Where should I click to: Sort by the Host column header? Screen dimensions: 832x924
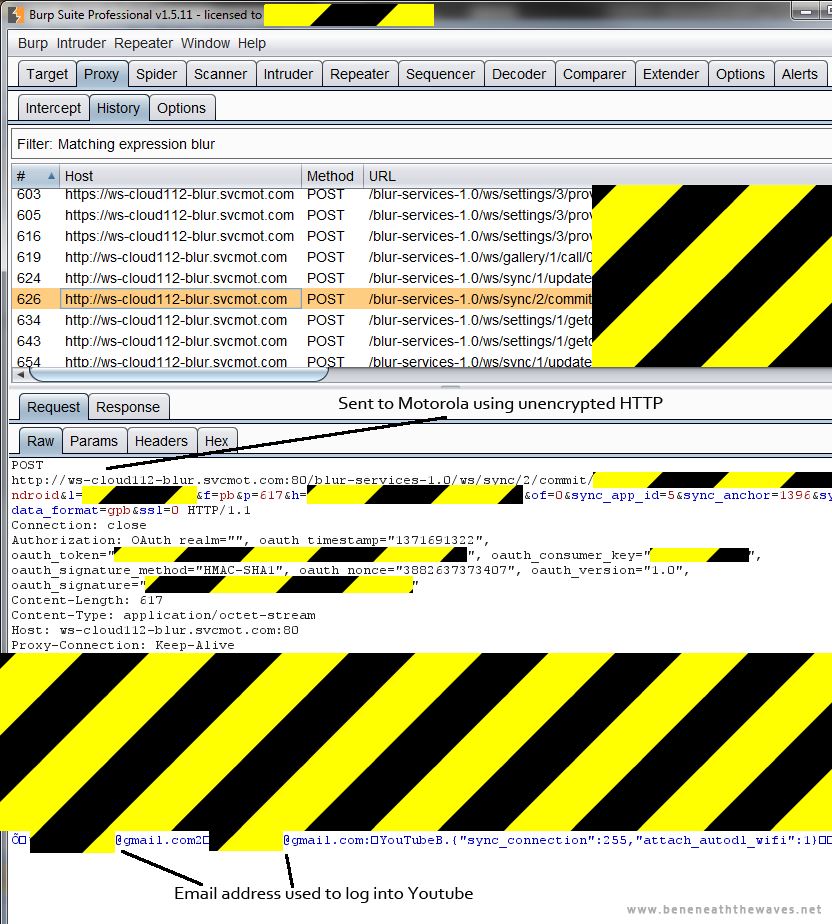point(180,176)
